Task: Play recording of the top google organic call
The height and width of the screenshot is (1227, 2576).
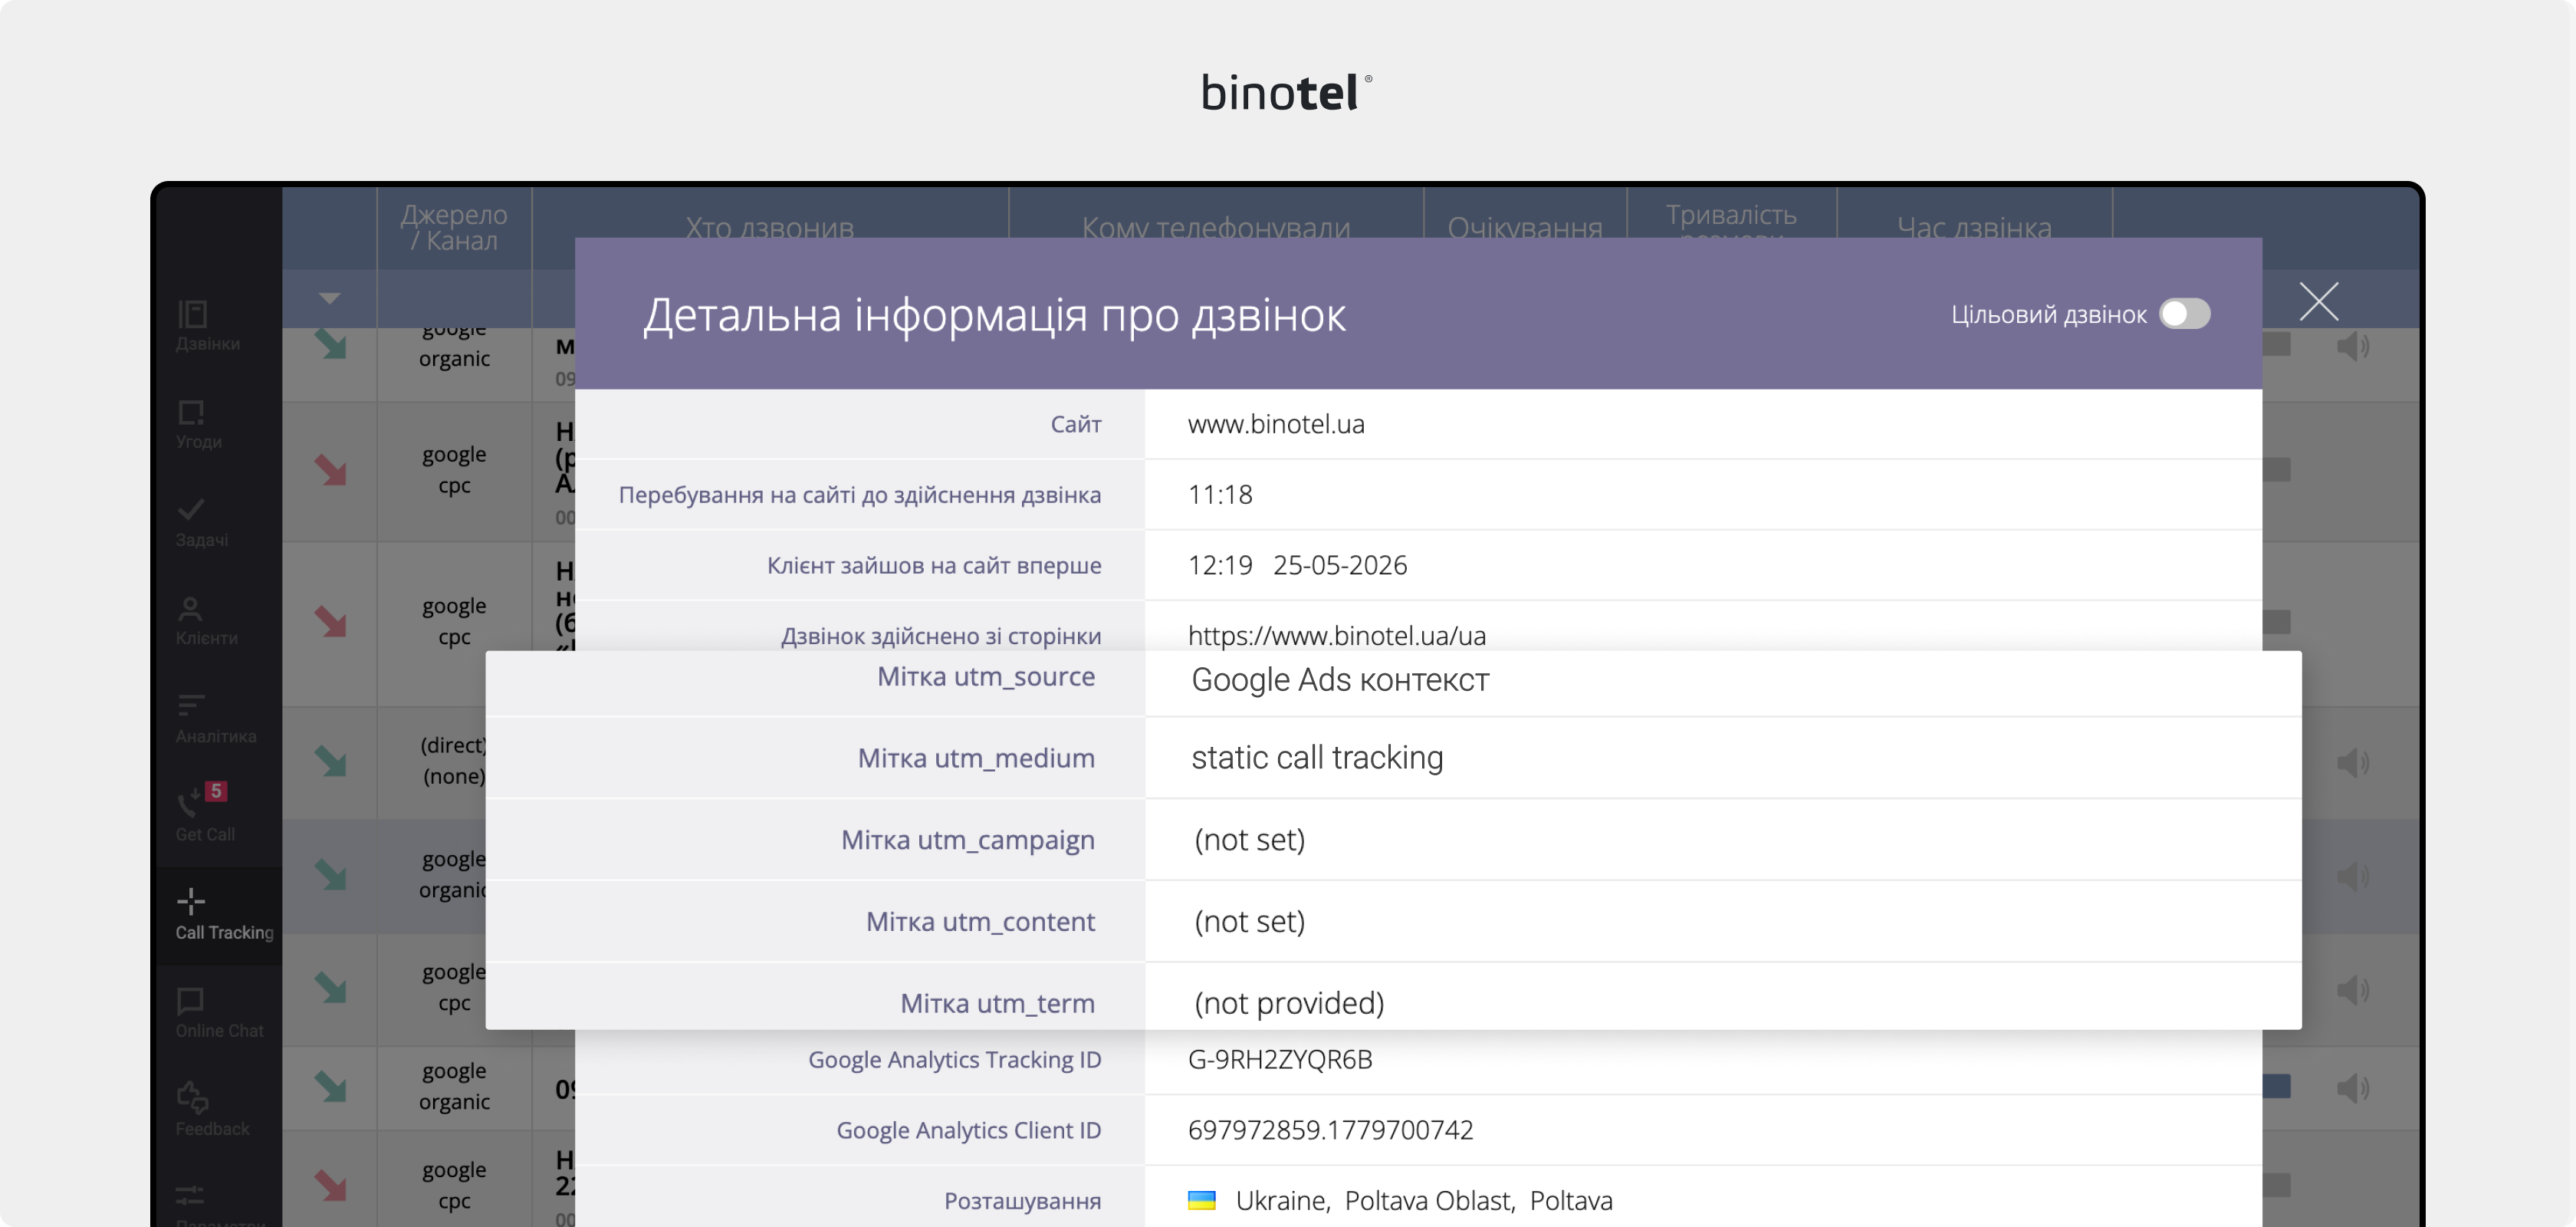Action: coord(2352,346)
